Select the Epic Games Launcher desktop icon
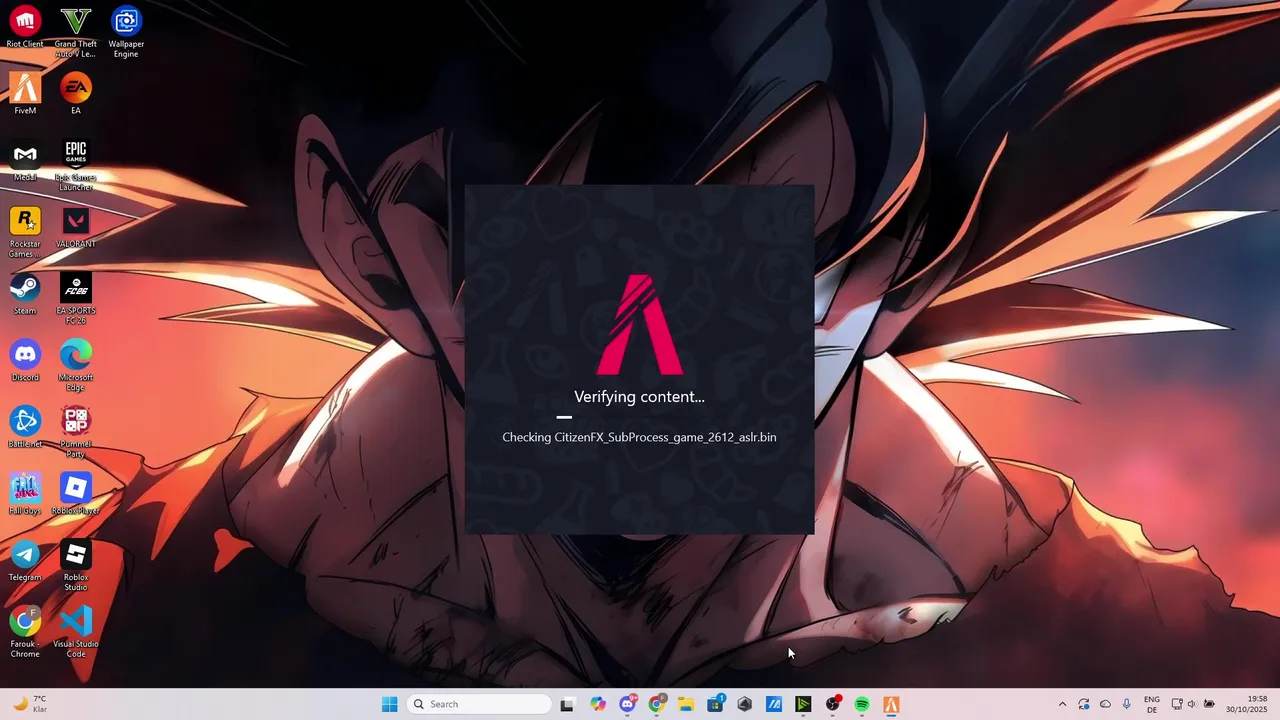Image resolution: width=1280 pixels, height=720 pixels. 76,165
